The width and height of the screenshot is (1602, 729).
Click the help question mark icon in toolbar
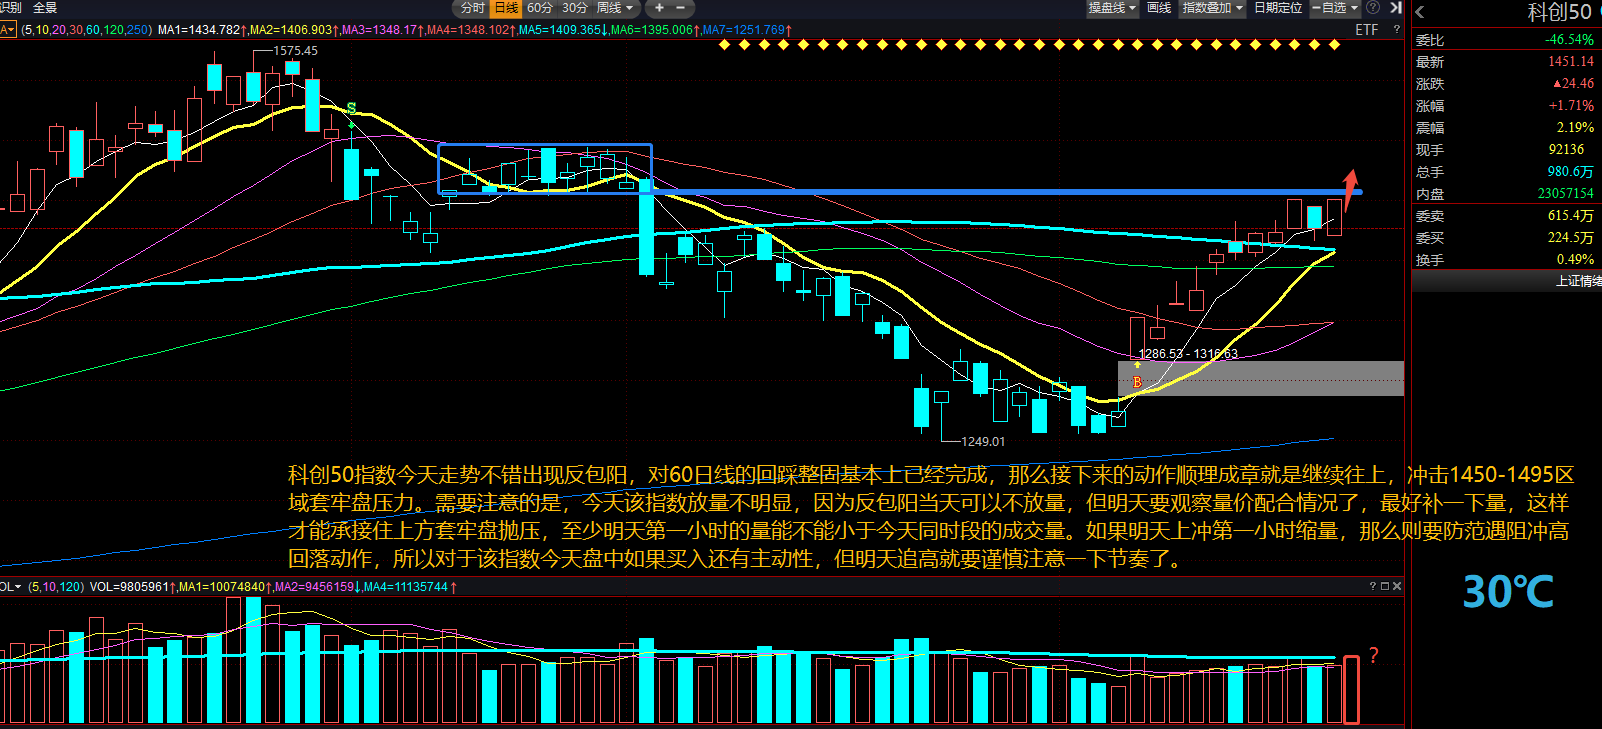1374,8
